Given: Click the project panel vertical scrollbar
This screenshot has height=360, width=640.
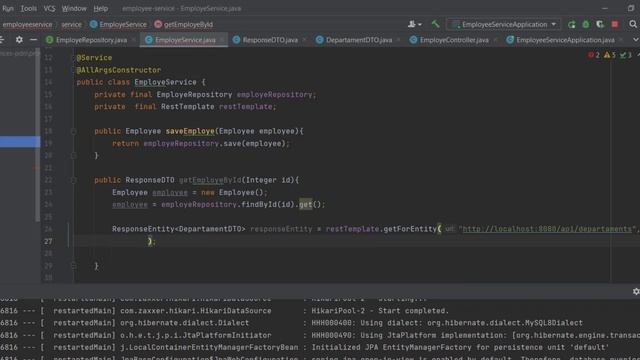Looking at the screenshot, I should [x=38, y=136].
